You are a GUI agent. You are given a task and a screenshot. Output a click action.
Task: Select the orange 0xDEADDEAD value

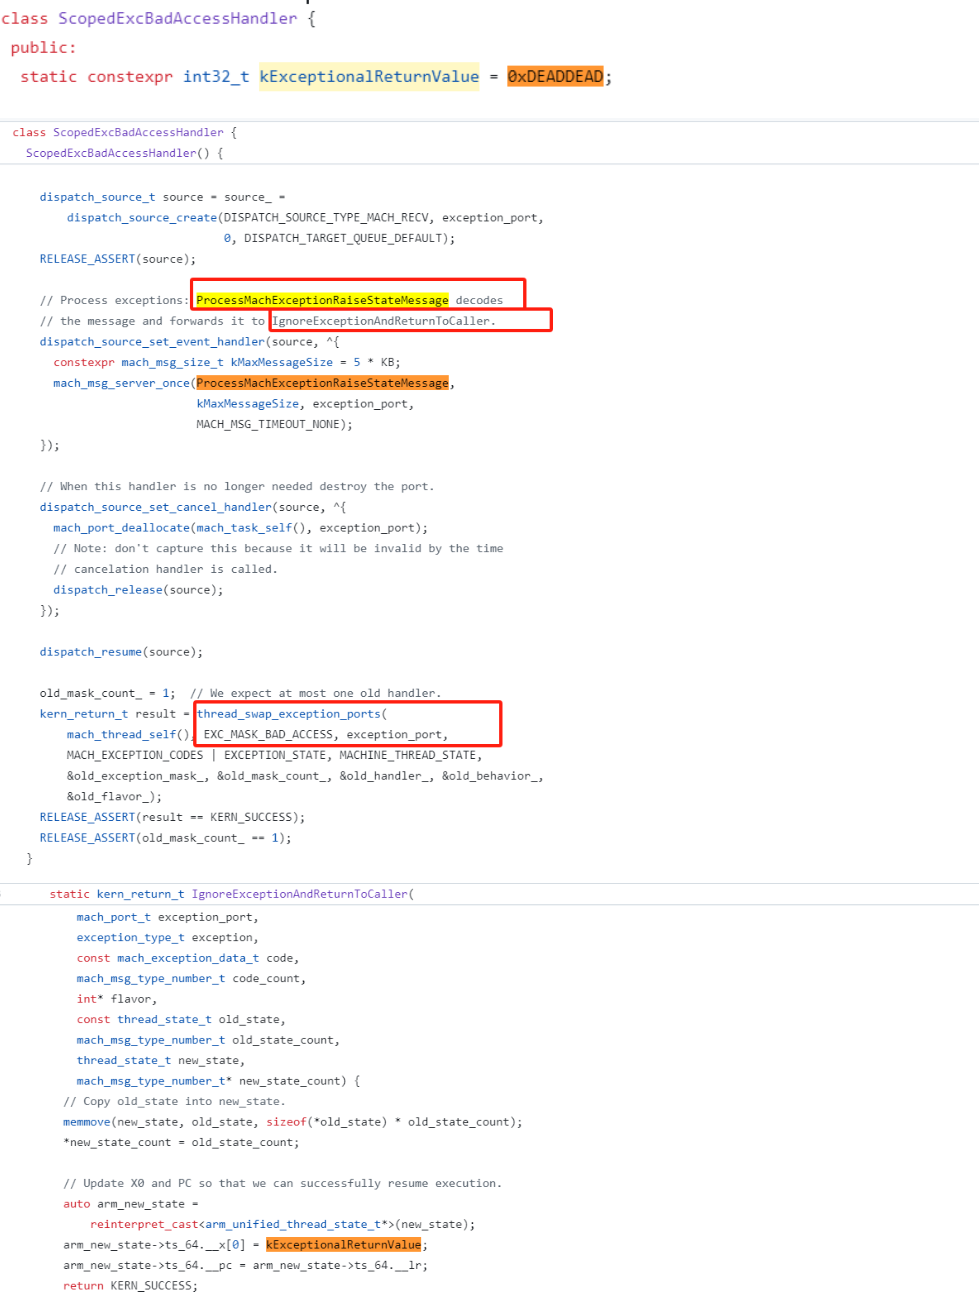click(556, 76)
